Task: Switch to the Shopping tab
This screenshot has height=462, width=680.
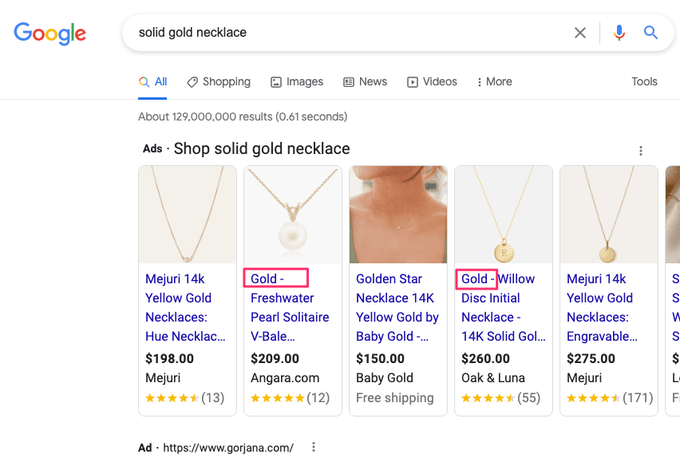Action: 219,82
